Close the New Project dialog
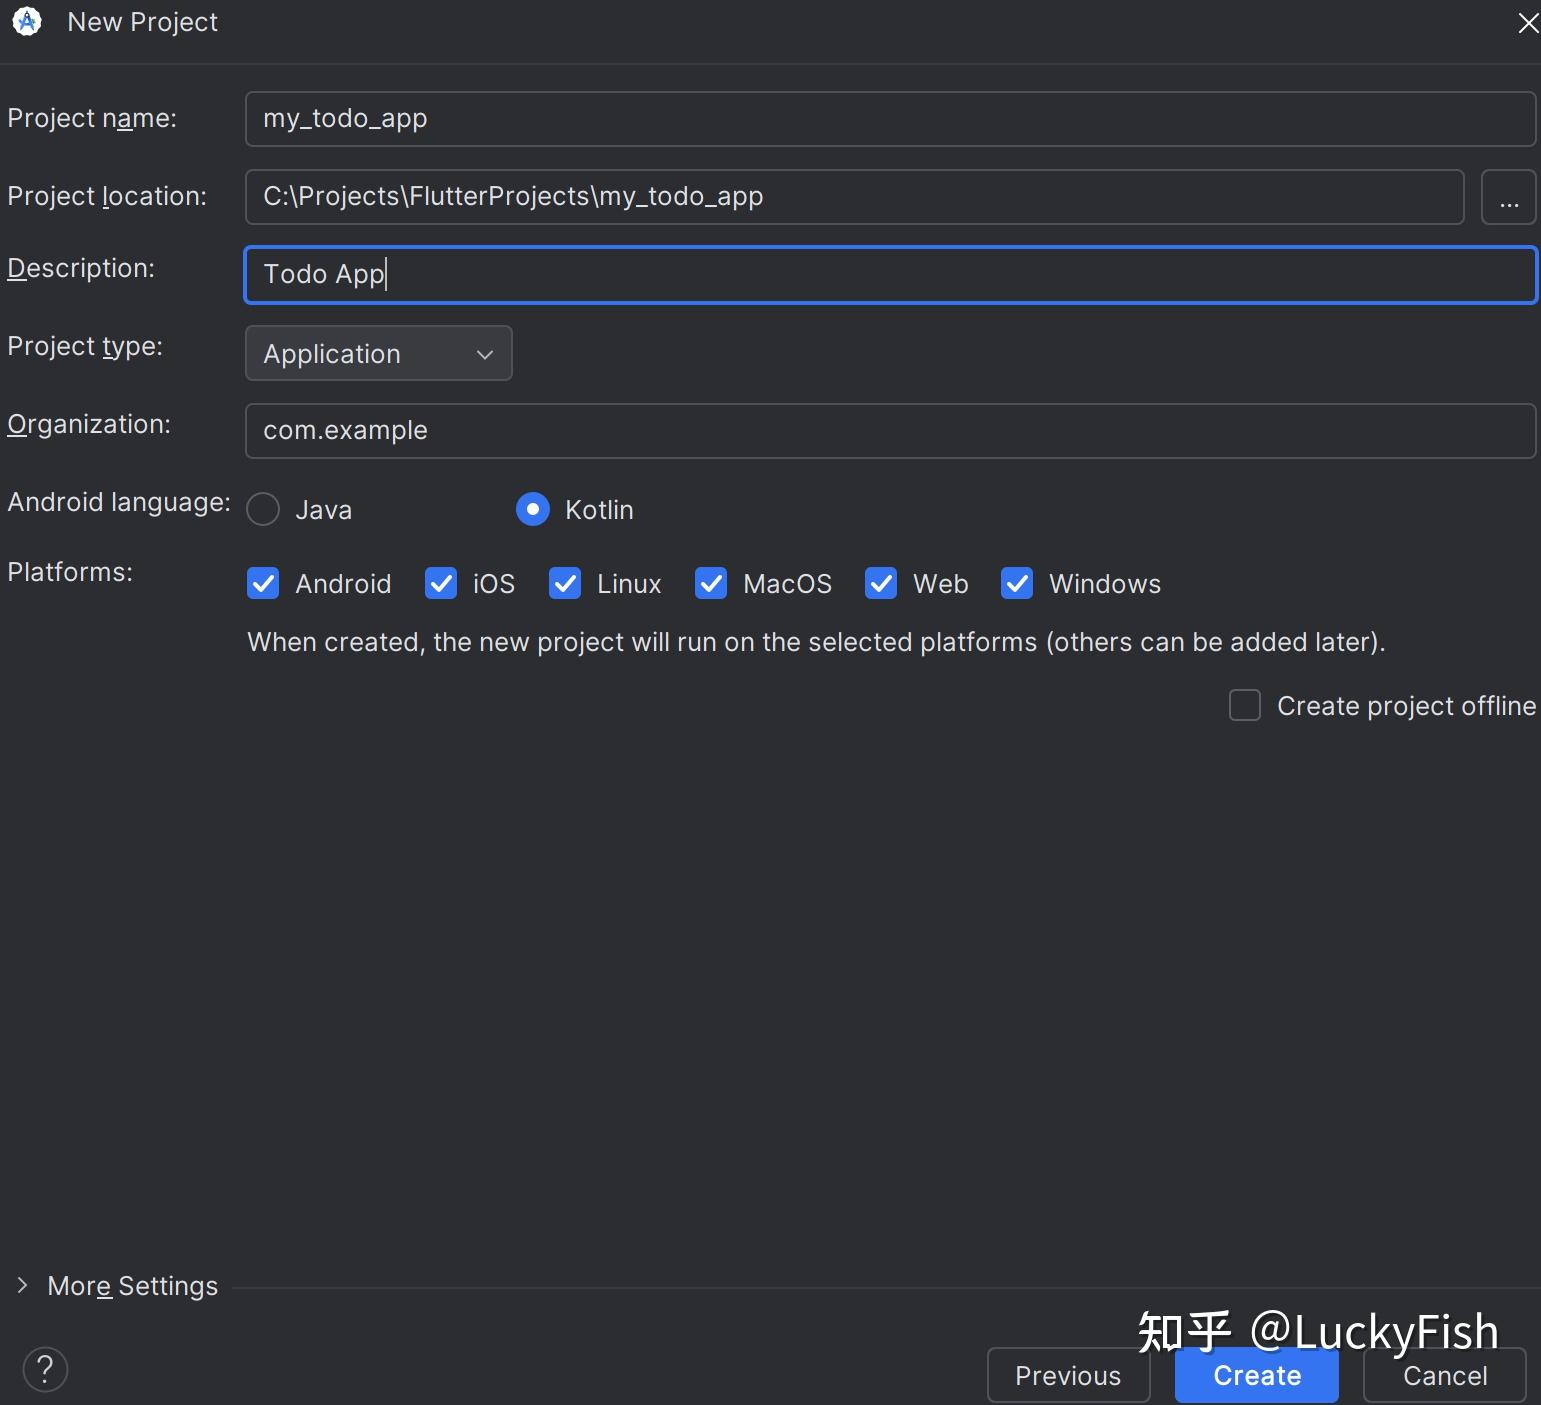The height and width of the screenshot is (1405, 1541). [x=1527, y=23]
